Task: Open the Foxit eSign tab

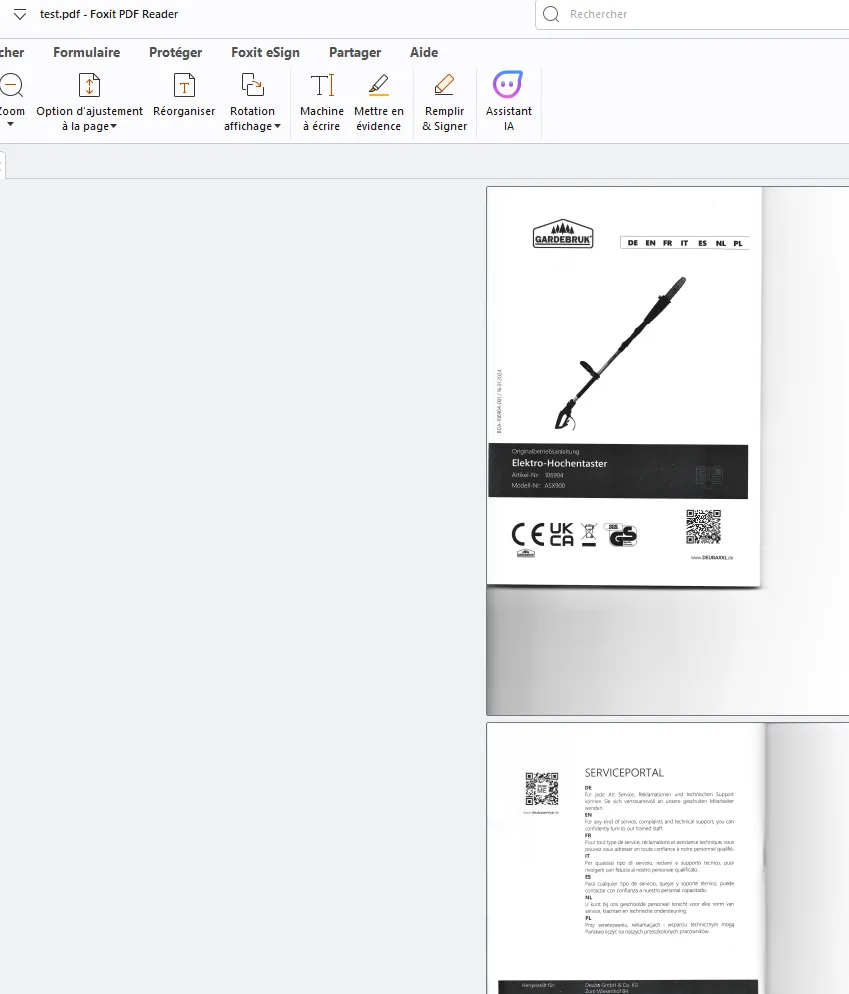Action: click(265, 53)
